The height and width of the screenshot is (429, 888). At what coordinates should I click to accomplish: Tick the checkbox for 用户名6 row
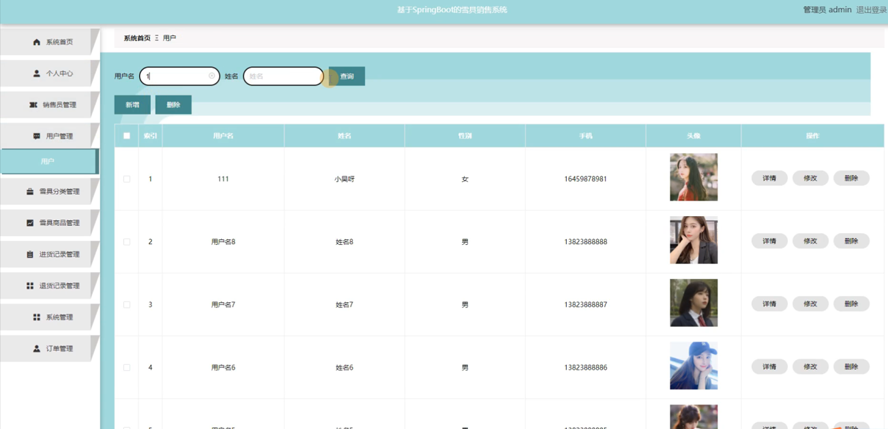(127, 367)
